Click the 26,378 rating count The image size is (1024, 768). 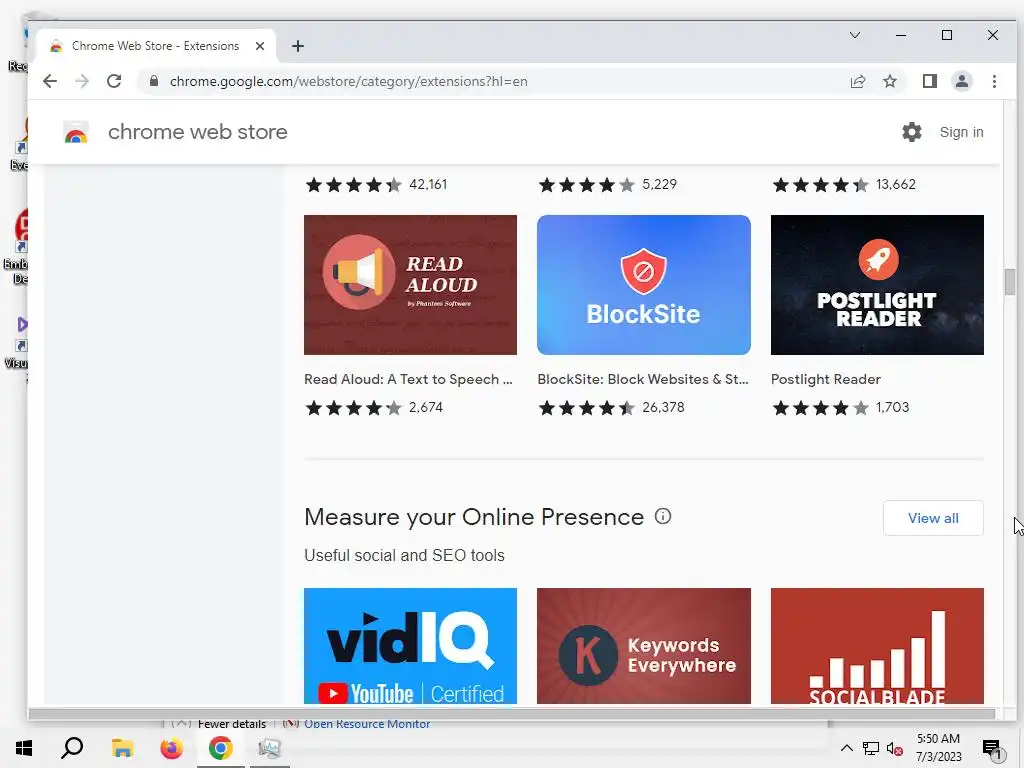663,408
